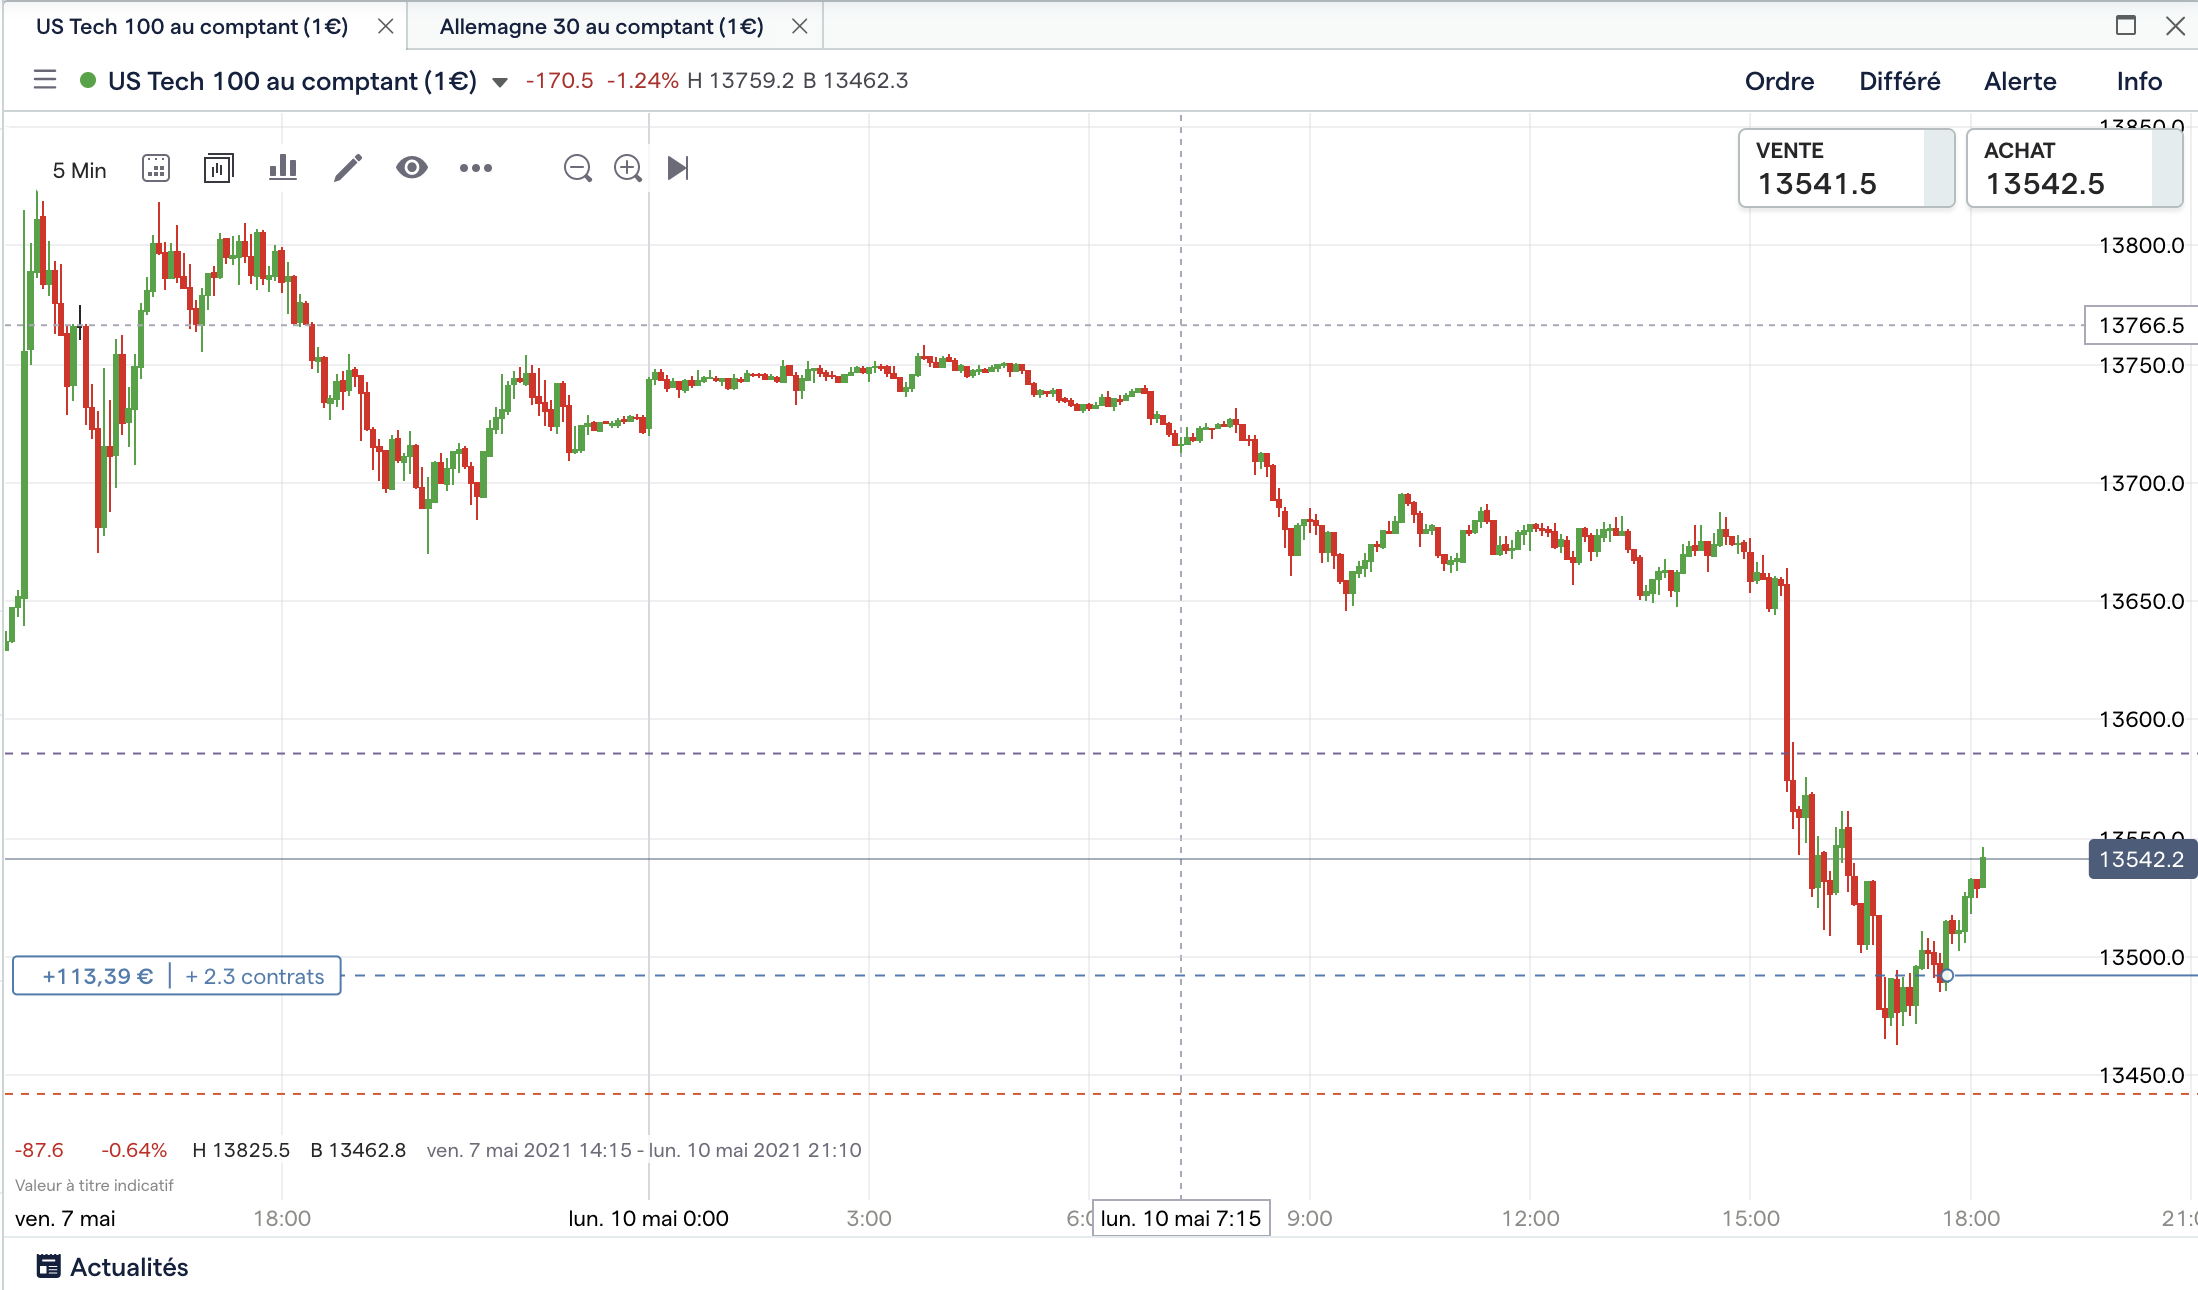Open the Ordre menu
The image size is (2198, 1290).
pos(1779,81)
